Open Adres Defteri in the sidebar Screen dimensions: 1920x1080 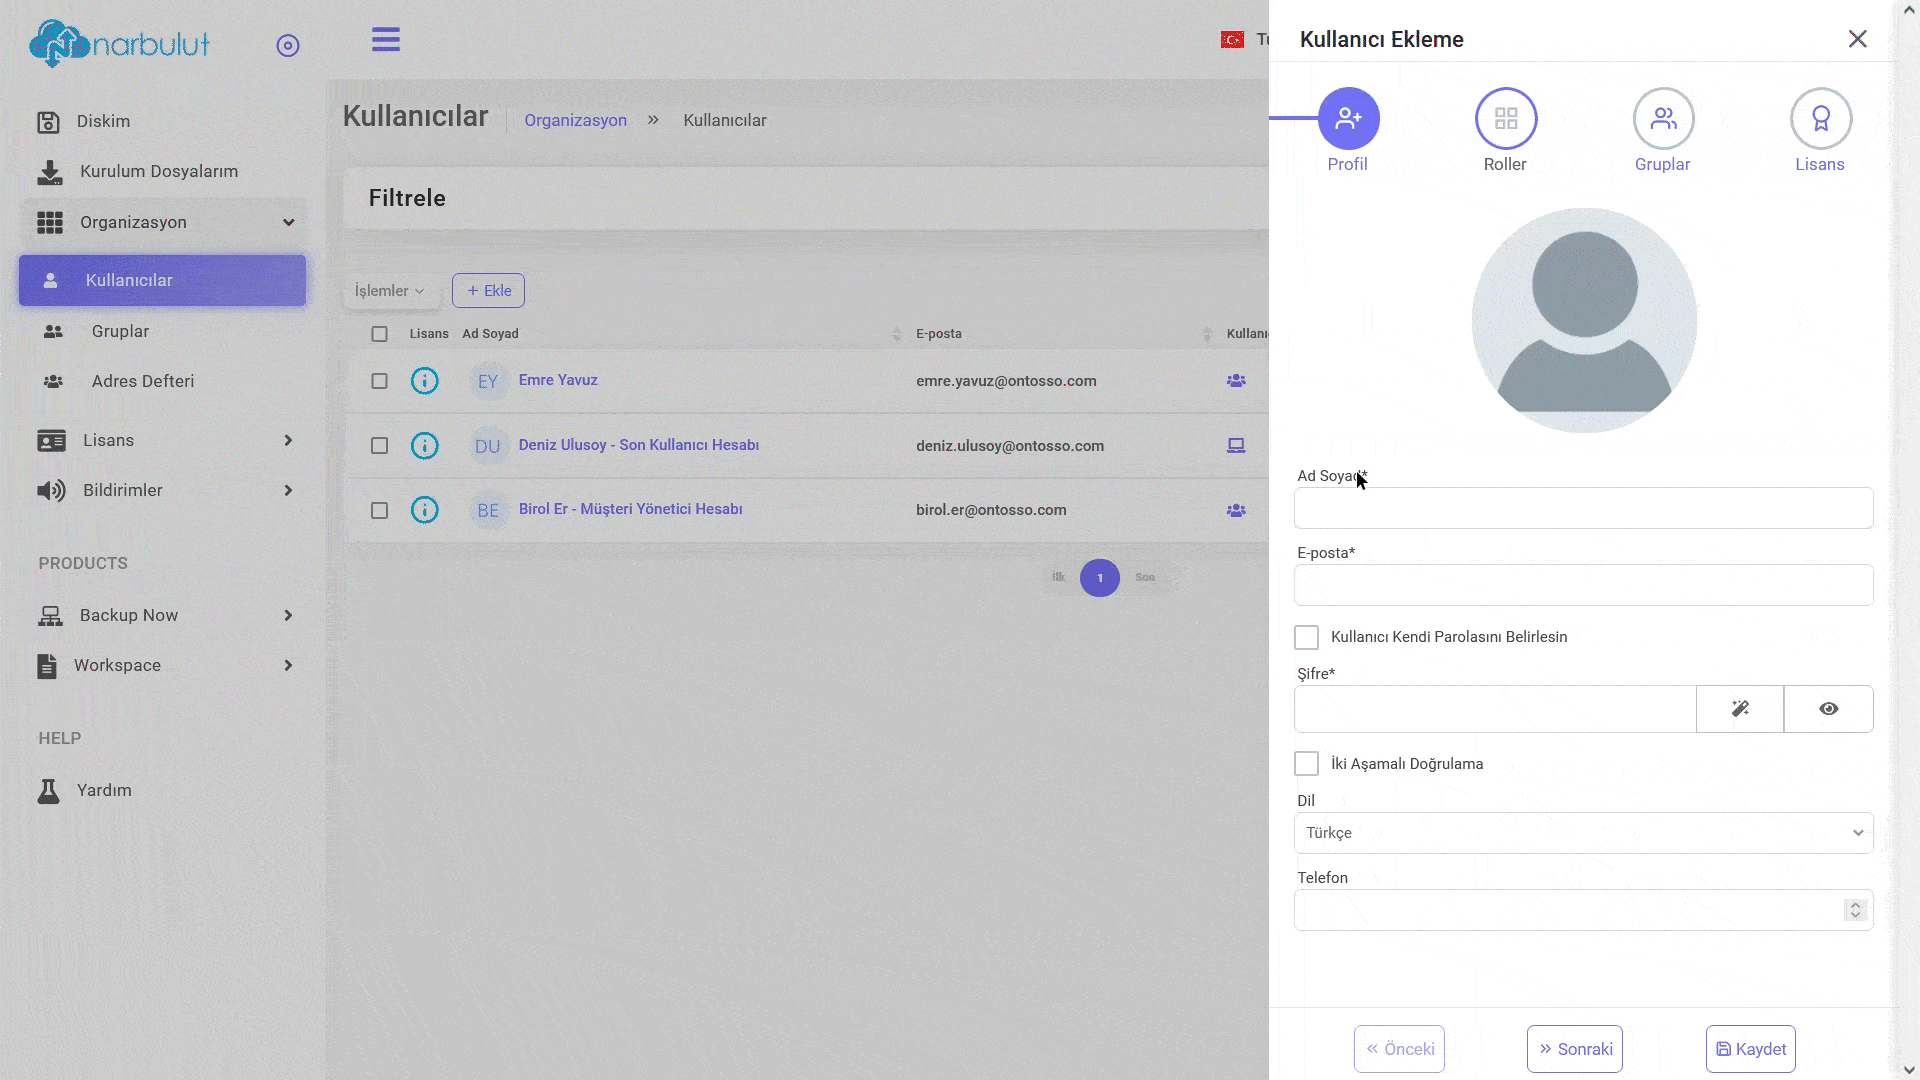[x=142, y=381]
